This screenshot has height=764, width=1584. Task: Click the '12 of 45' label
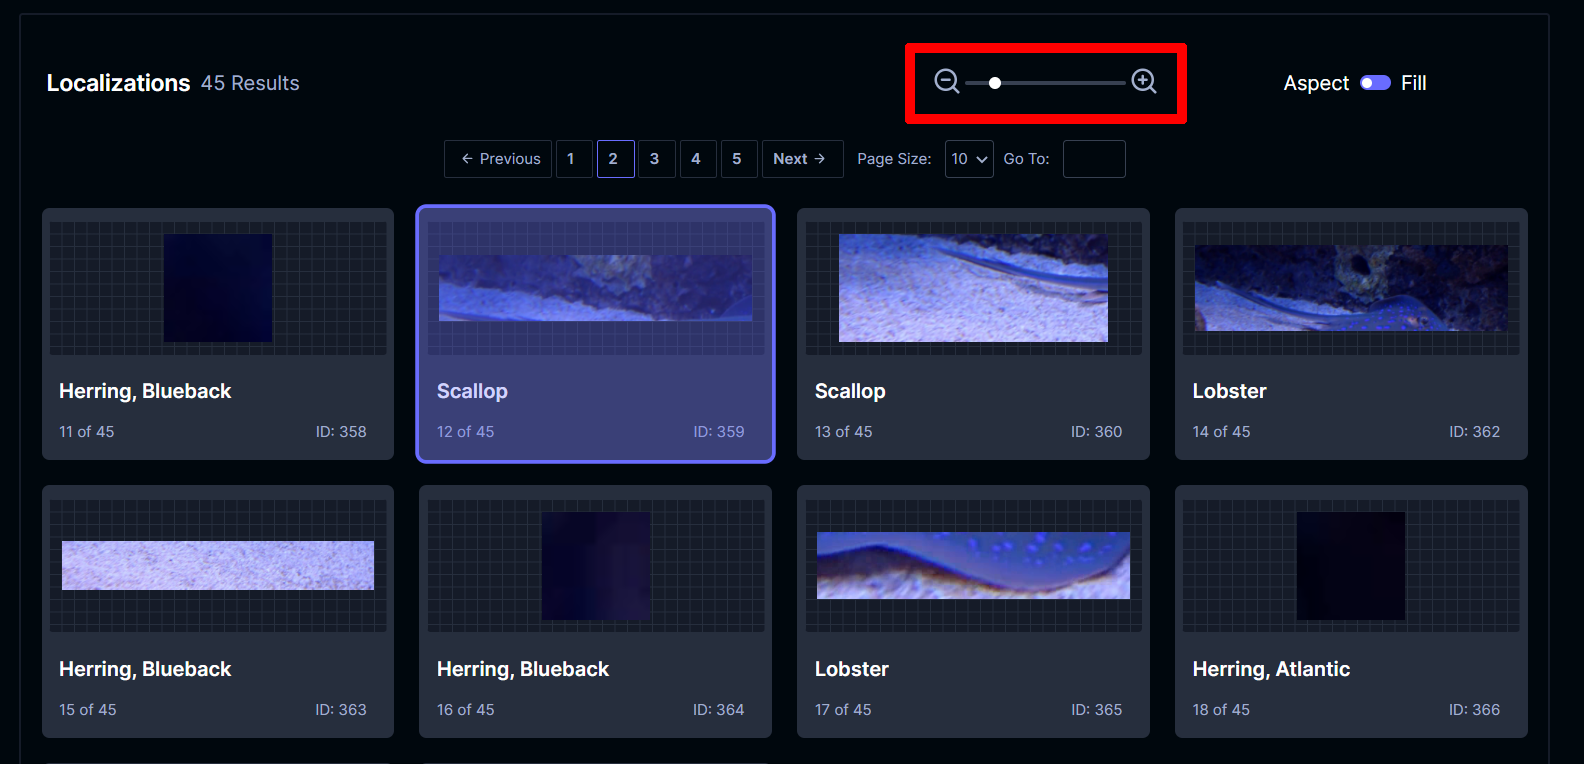tap(465, 432)
